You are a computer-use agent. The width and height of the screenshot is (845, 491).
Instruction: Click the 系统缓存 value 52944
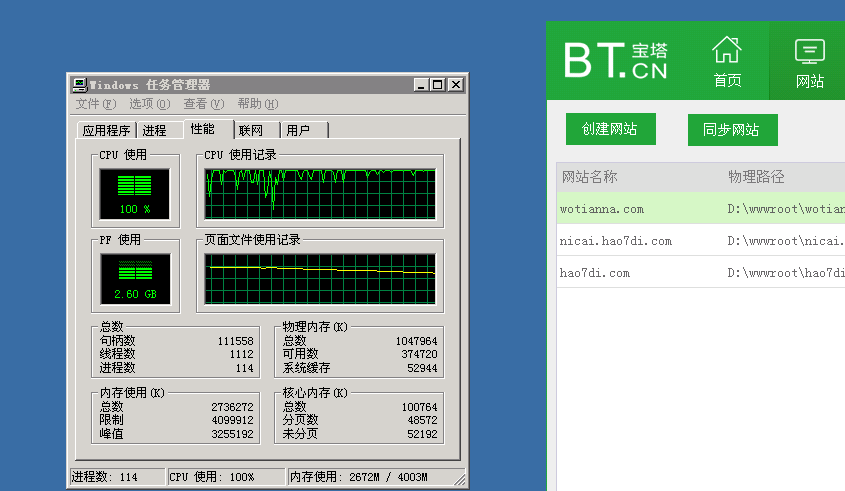pos(422,368)
